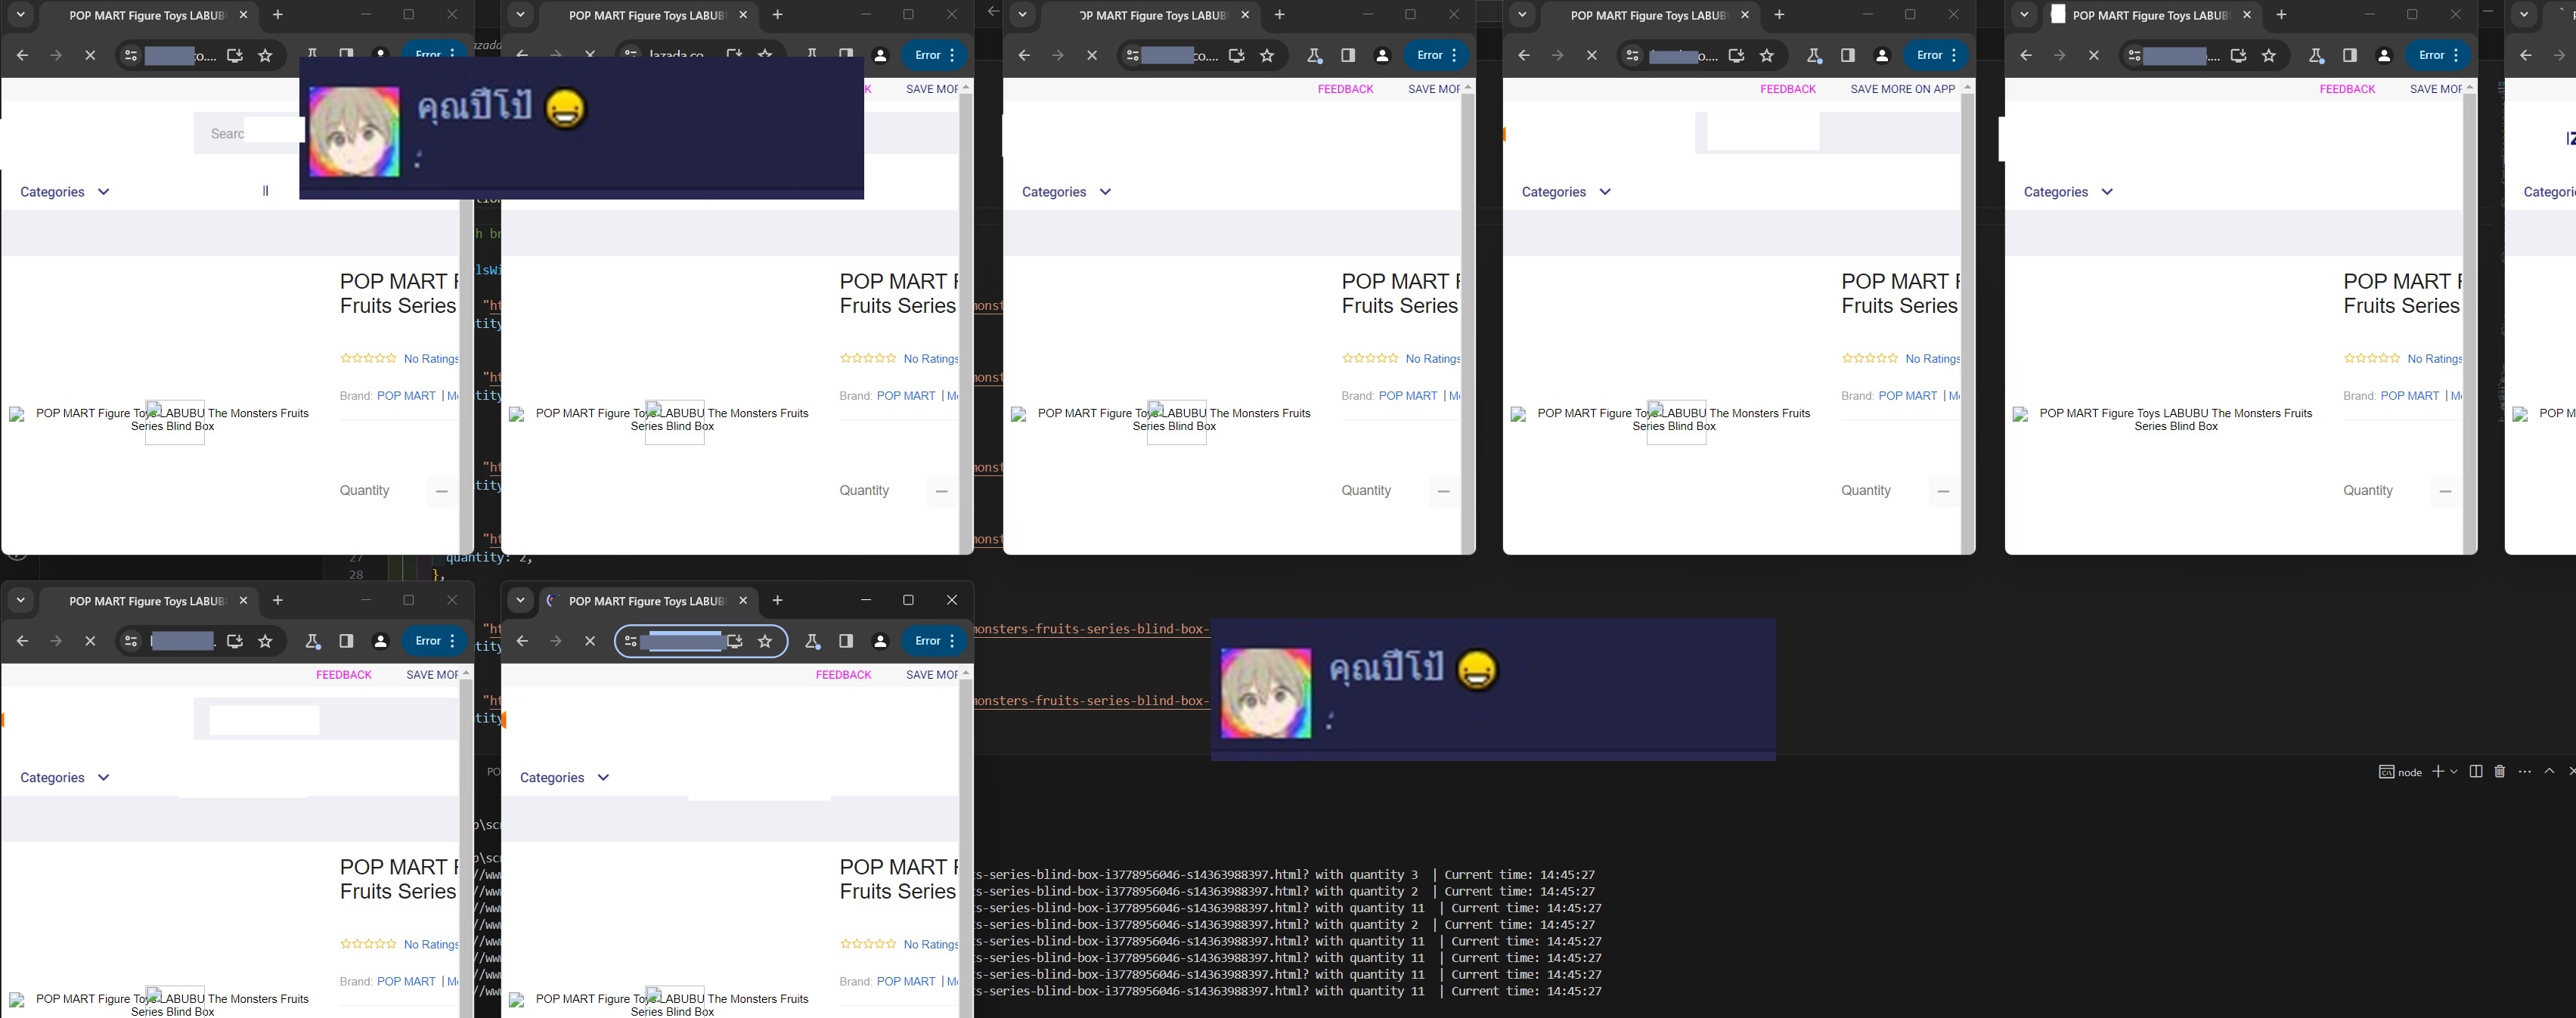Open tab search chevron in first top-row window
This screenshot has height=1018, width=2576.
coord(21,15)
